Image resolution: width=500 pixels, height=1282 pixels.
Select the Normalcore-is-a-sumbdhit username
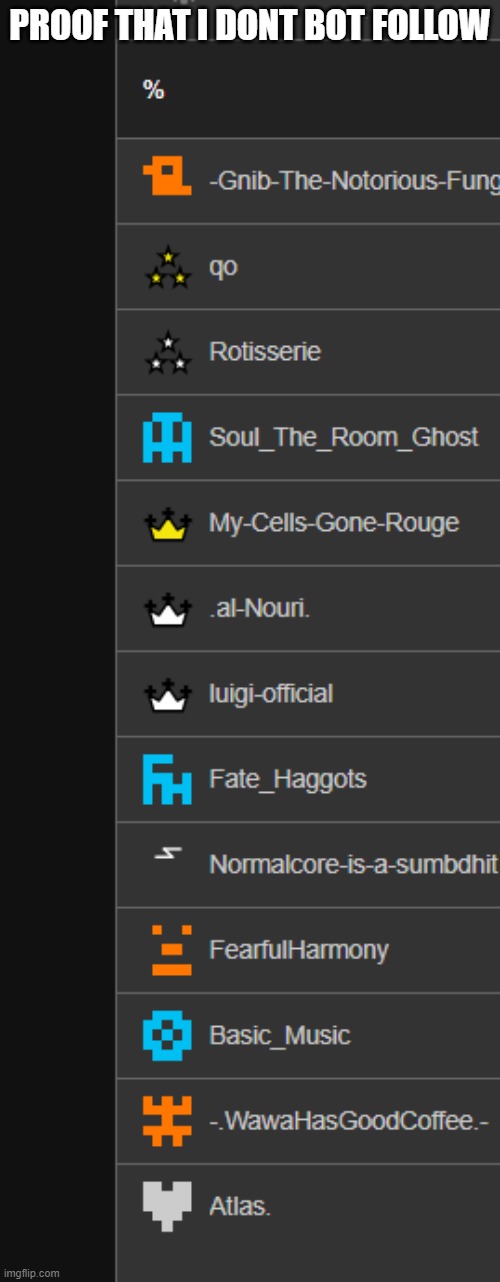click(353, 864)
